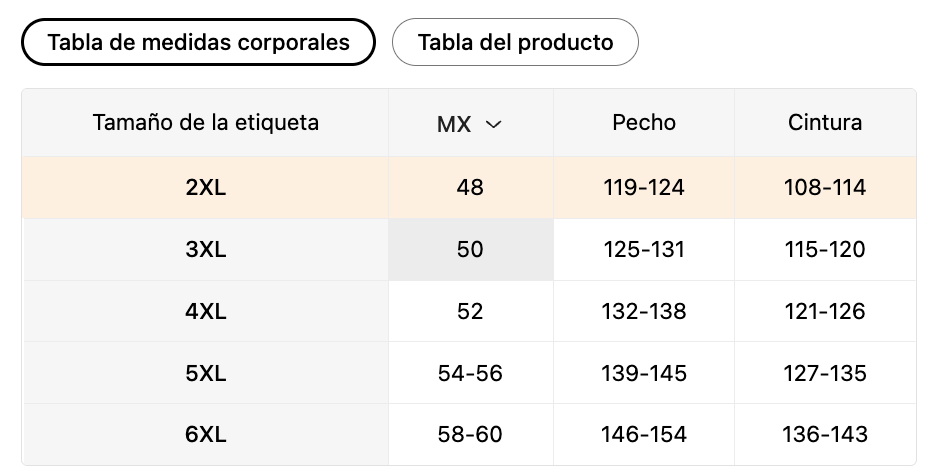
Task: Select the 4XL size row label
Action: tap(206, 312)
